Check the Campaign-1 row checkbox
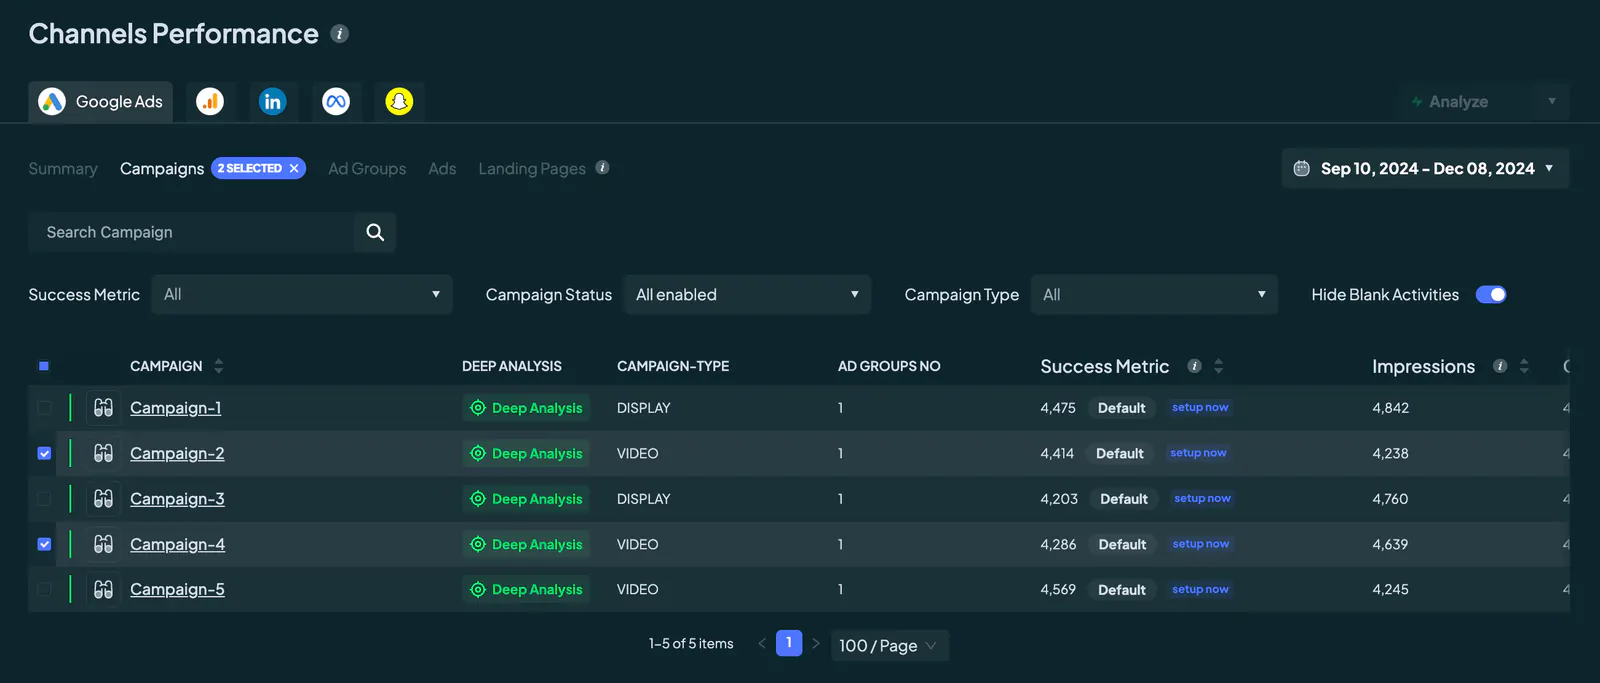 click(x=44, y=408)
